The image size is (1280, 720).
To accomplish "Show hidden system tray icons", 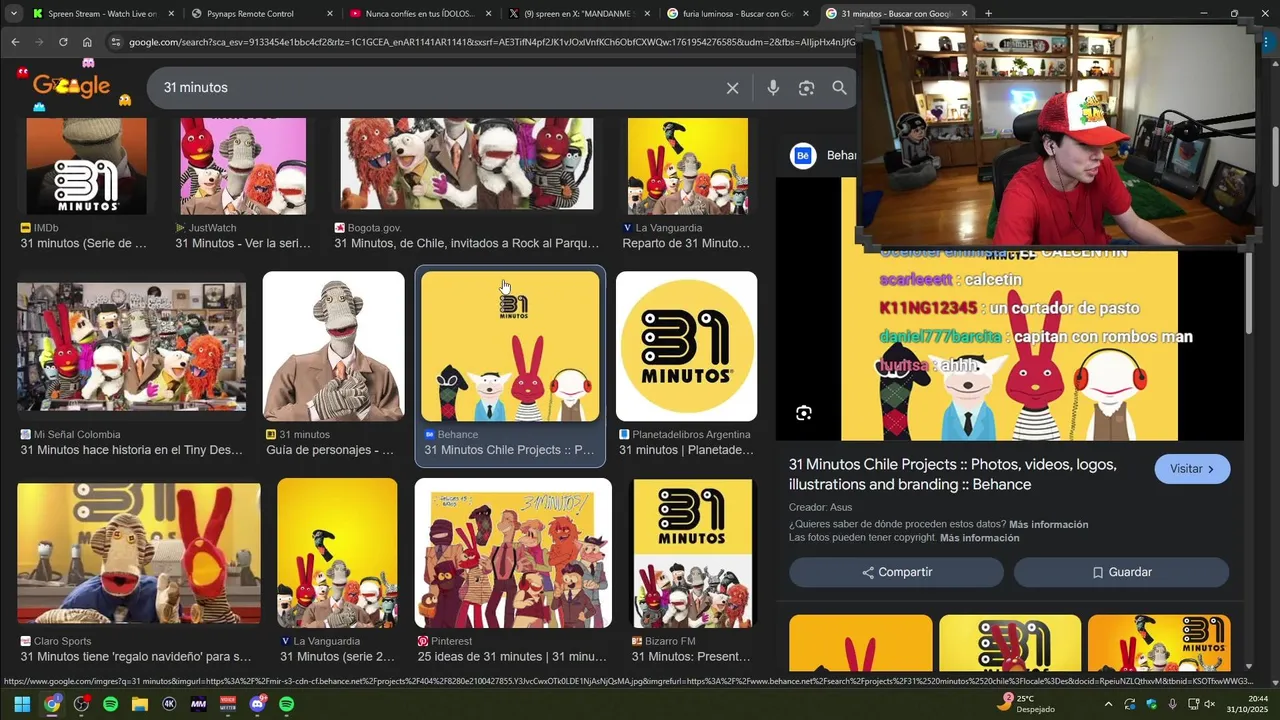I will click(1108, 704).
